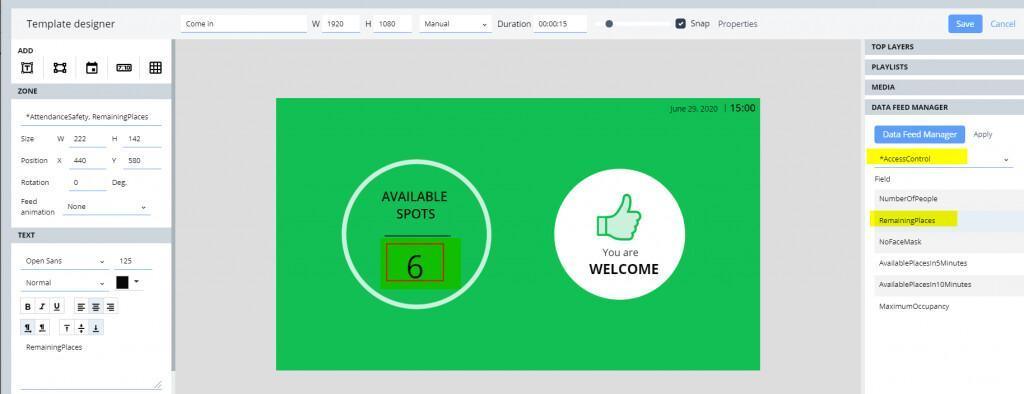Adjust the zoom slider handle
This screenshot has width=1024, height=394.
[x=609, y=24]
